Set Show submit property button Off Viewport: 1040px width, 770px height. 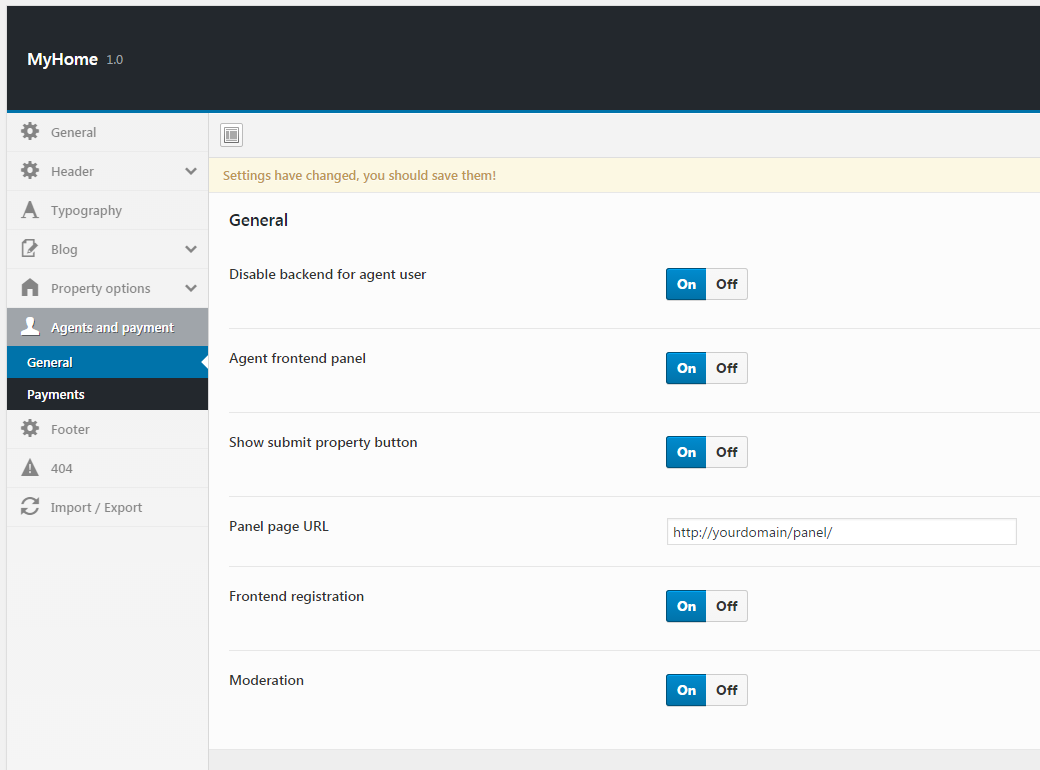click(x=727, y=452)
